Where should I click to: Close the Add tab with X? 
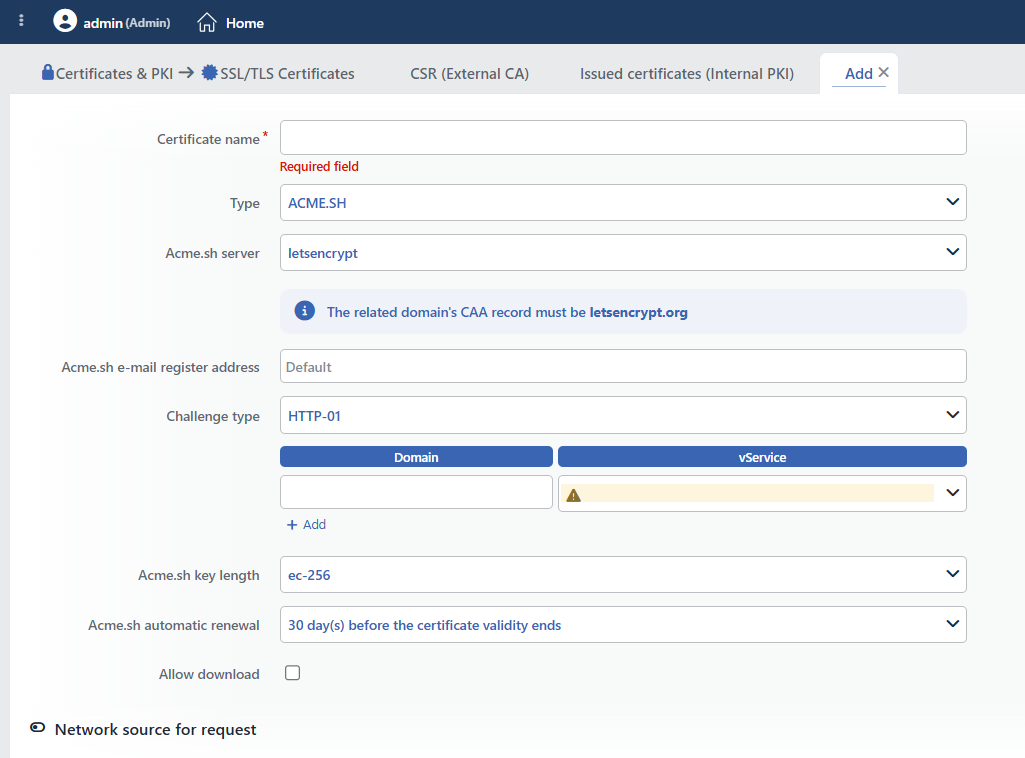[883, 73]
